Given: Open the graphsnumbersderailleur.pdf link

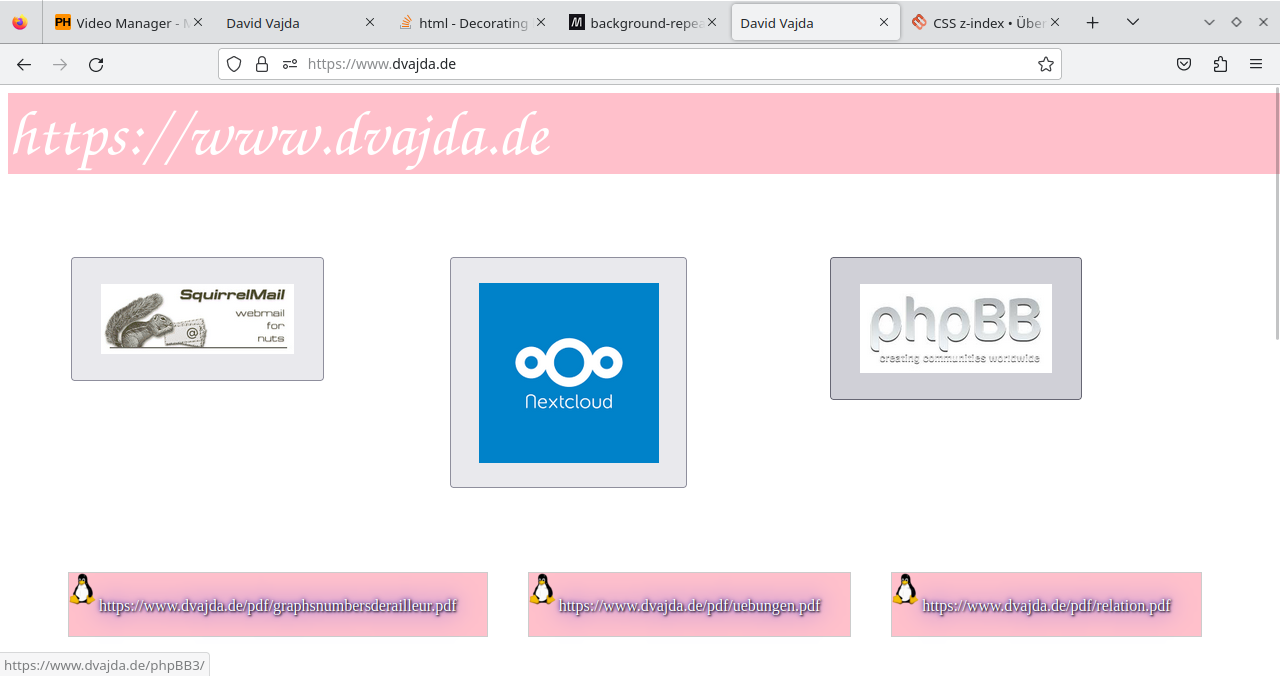Looking at the screenshot, I should pos(278,606).
